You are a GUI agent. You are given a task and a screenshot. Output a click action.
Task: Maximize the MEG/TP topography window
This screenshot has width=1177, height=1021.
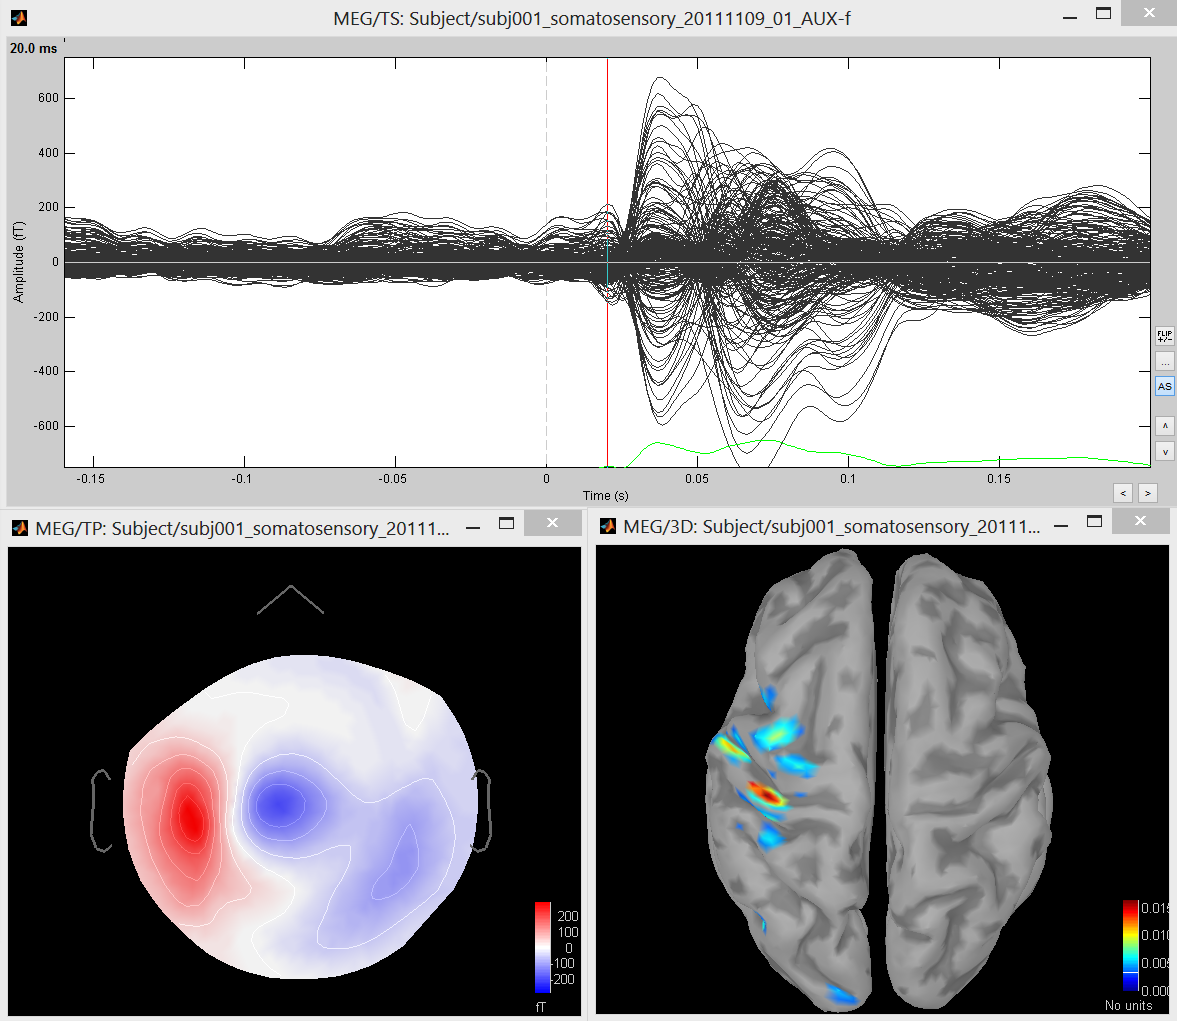pyautogui.click(x=507, y=523)
